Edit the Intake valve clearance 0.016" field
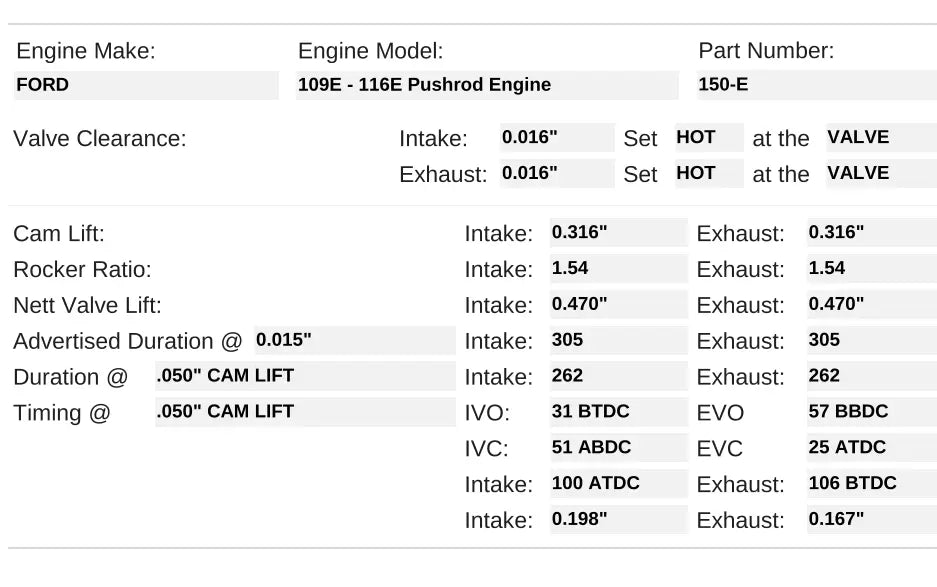Screen dimensions: 937x587 pyautogui.click(x=557, y=138)
